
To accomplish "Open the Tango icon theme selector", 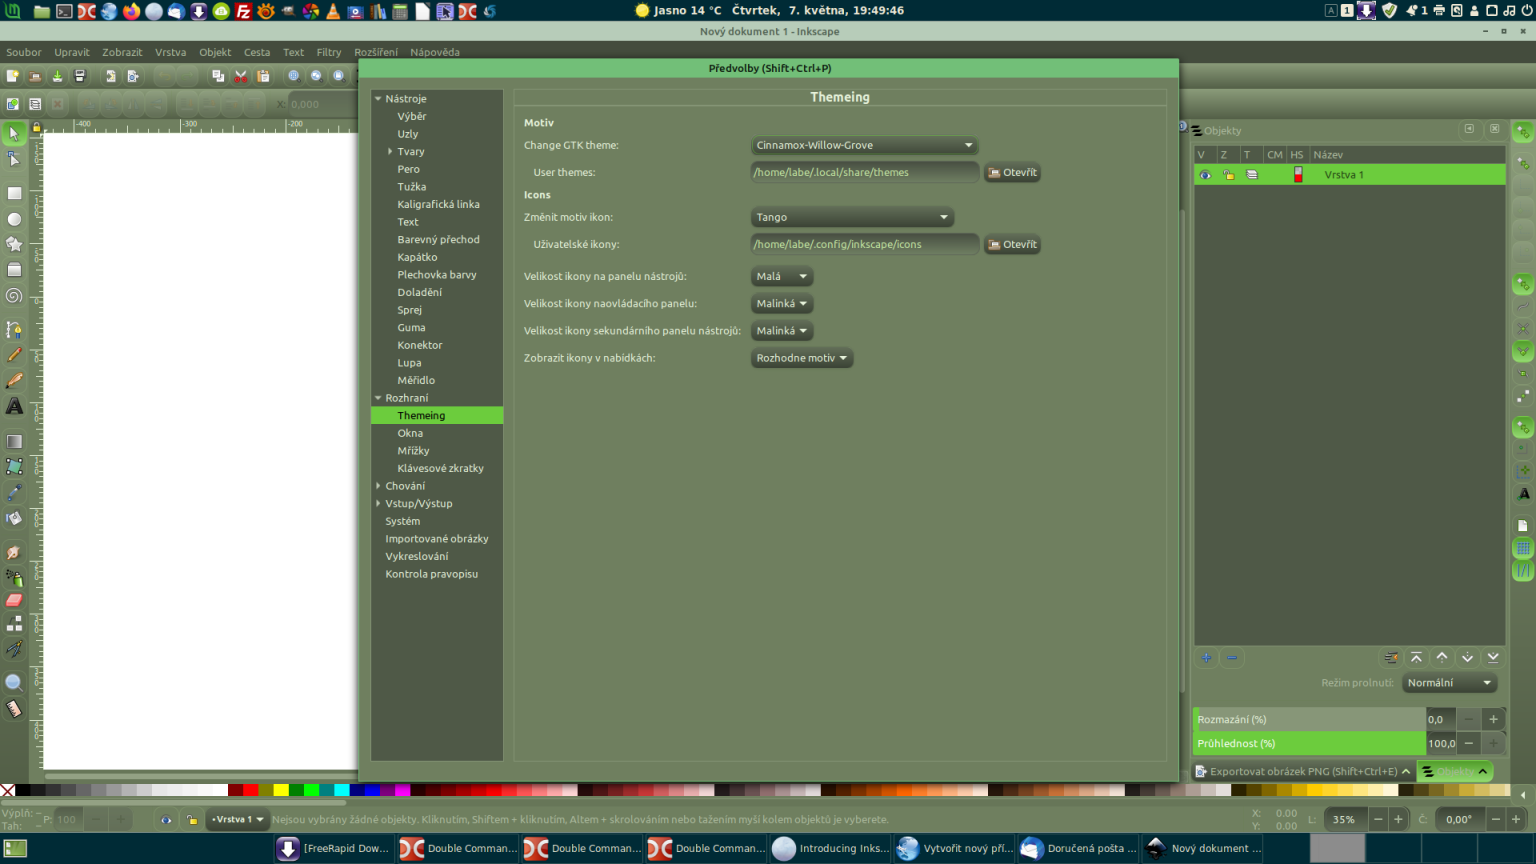I will [x=852, y=217].
